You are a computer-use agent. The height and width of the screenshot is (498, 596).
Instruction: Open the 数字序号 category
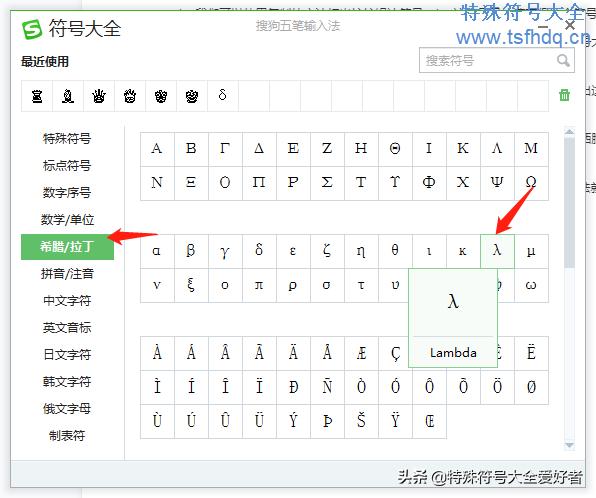tap(67, 192)
